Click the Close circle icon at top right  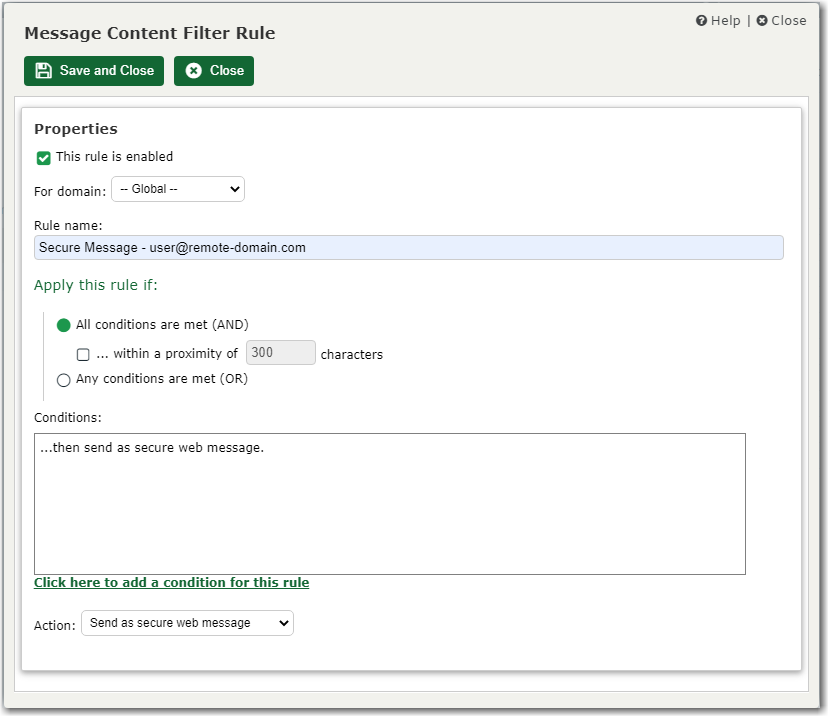coord(762,20)
